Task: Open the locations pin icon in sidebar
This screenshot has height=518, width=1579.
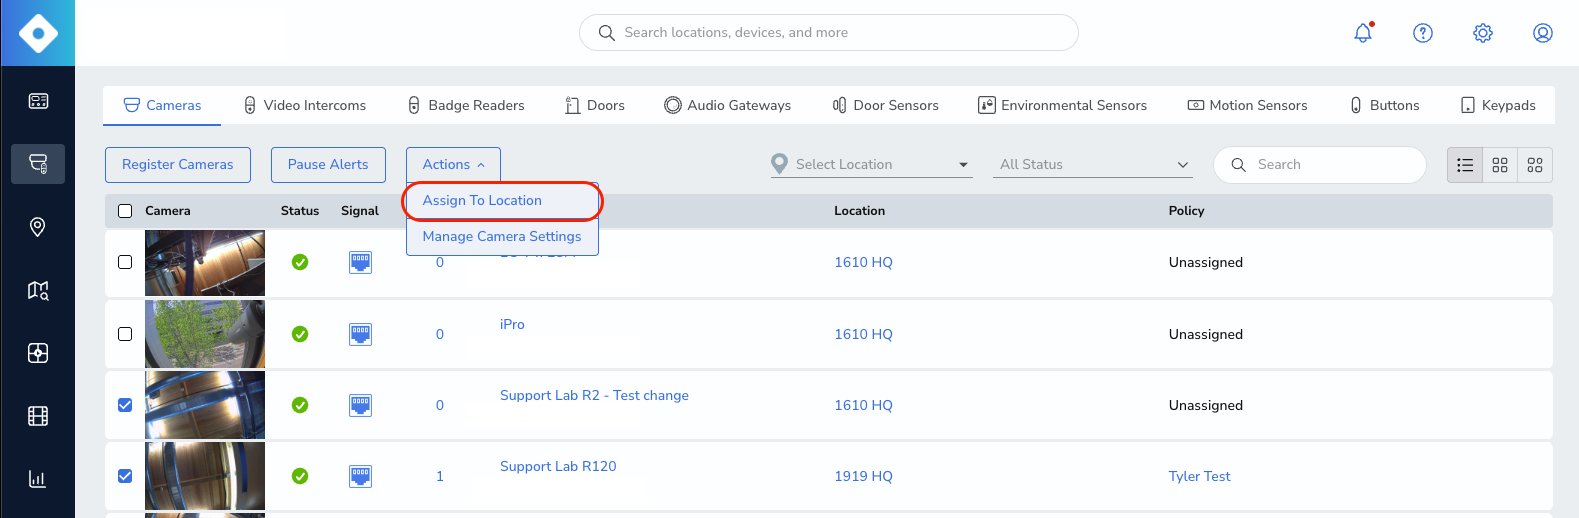Action: 38,227
